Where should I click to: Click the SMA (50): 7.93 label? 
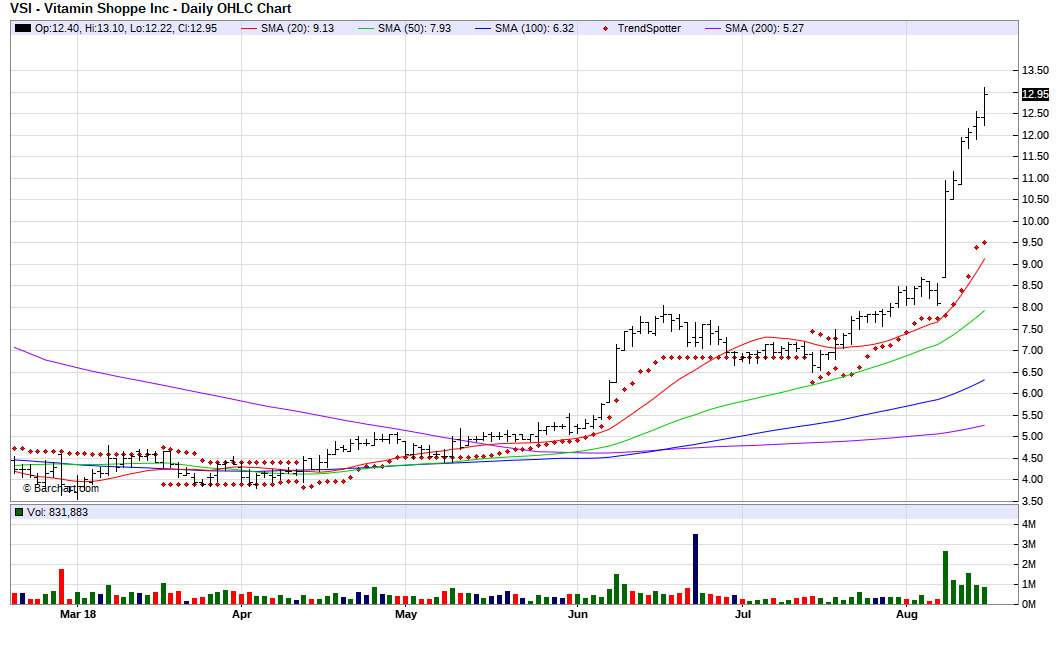tap(414, 28)
